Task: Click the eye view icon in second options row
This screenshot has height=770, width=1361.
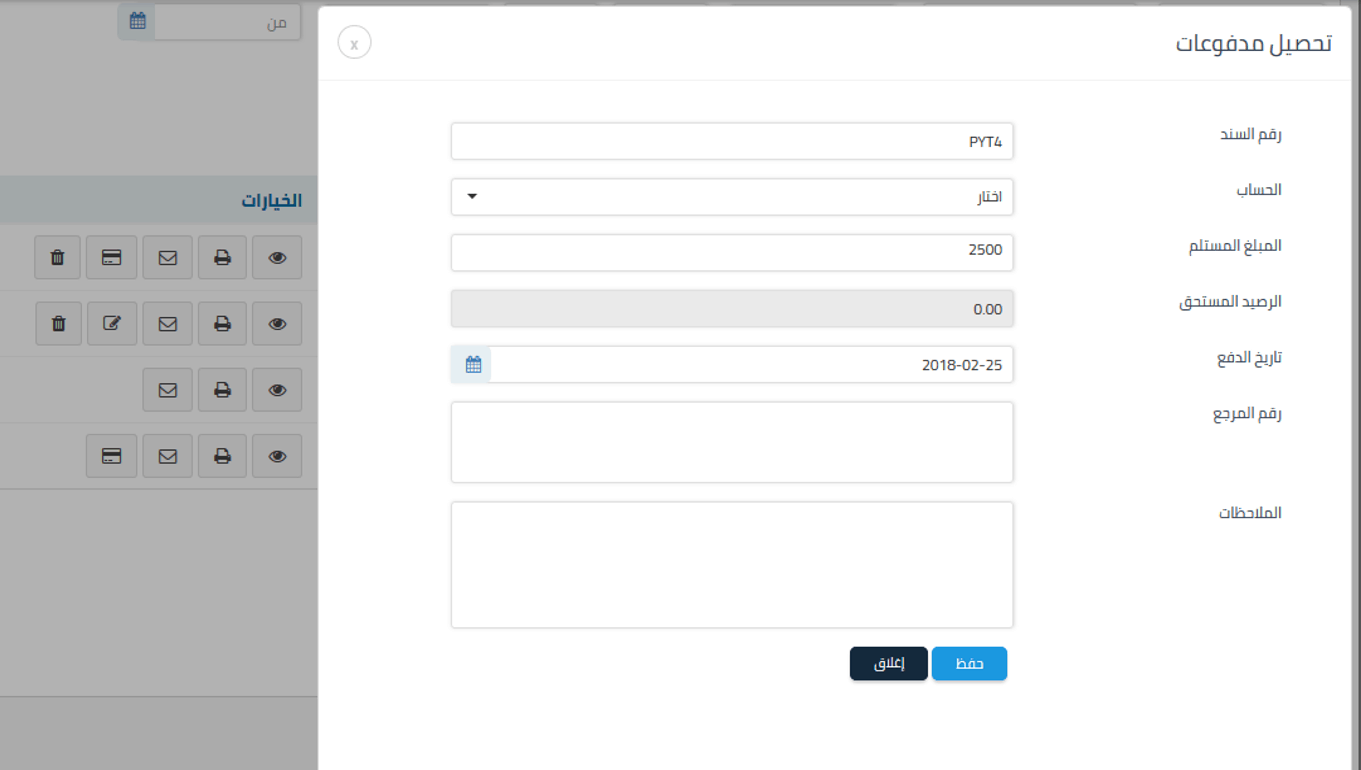Action: pos(277,324)
